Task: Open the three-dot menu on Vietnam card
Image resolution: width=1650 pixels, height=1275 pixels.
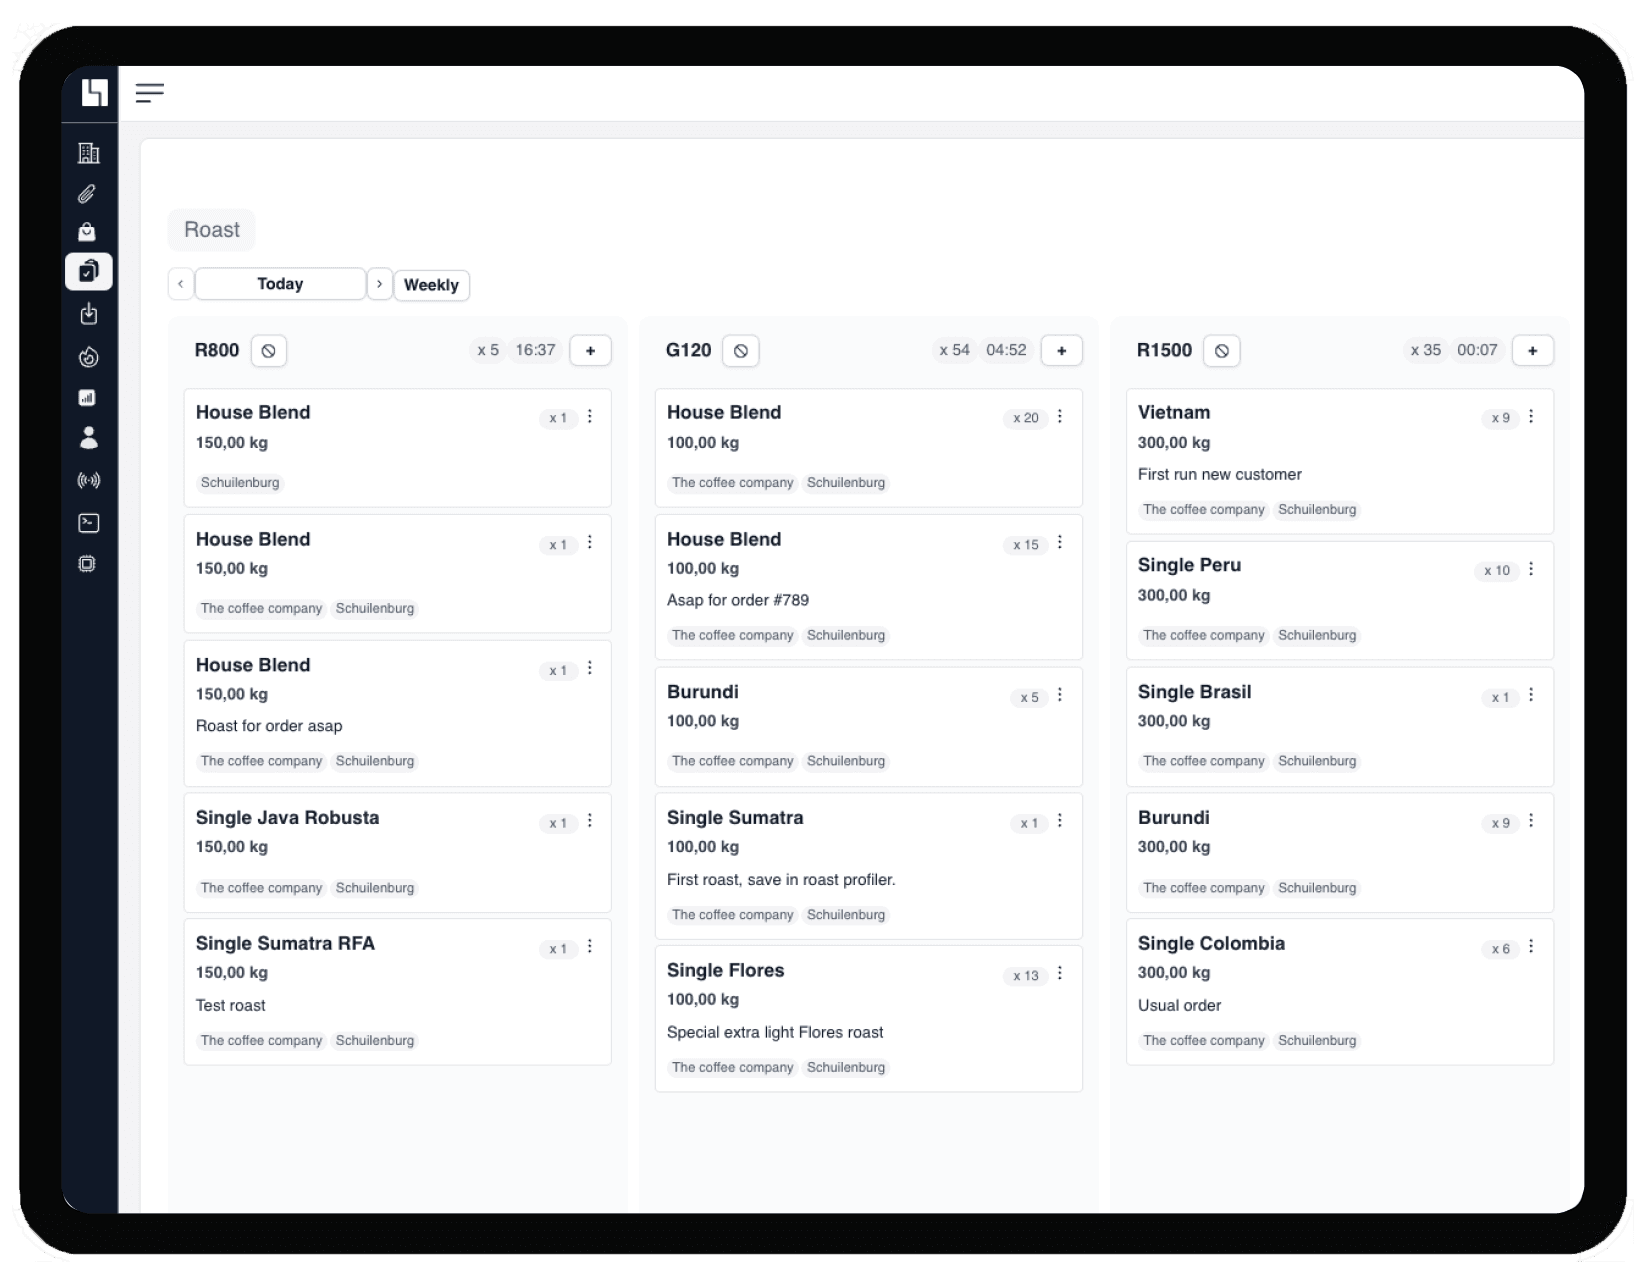Action: click(1531, 417)
